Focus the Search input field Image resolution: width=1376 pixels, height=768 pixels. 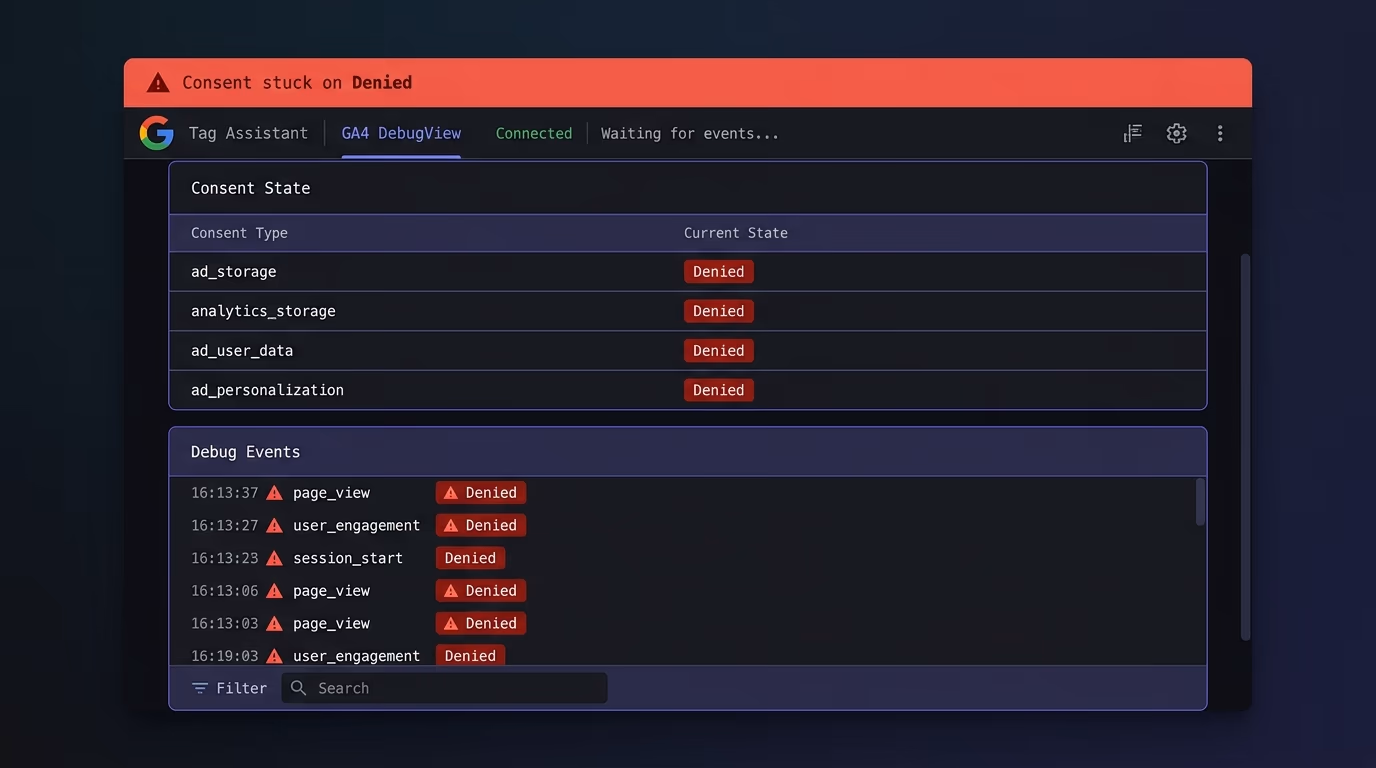point(444,688)
